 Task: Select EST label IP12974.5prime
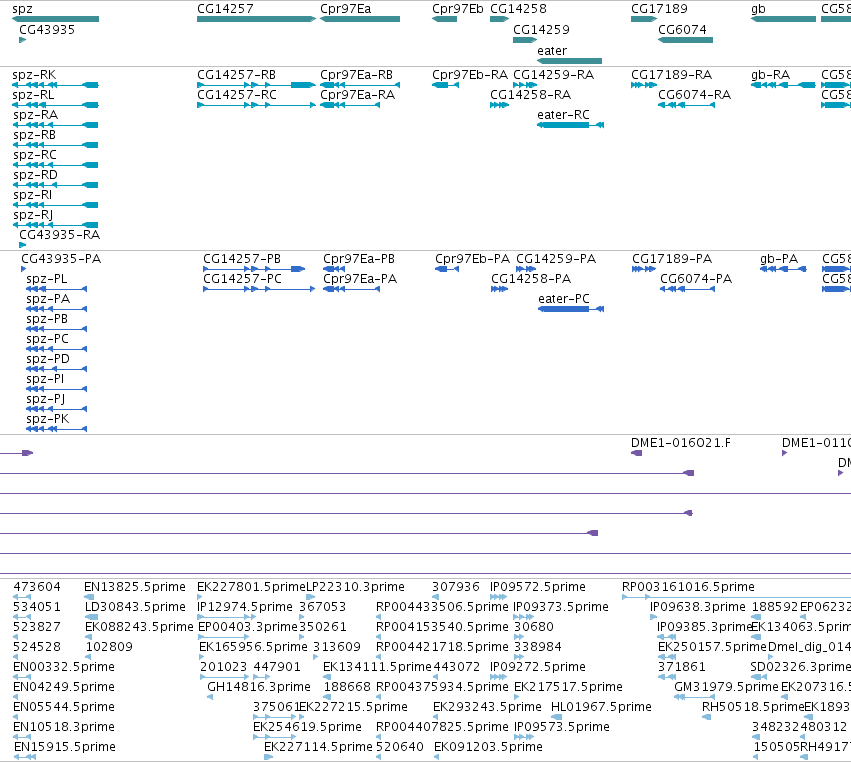(x=245, y=607)
